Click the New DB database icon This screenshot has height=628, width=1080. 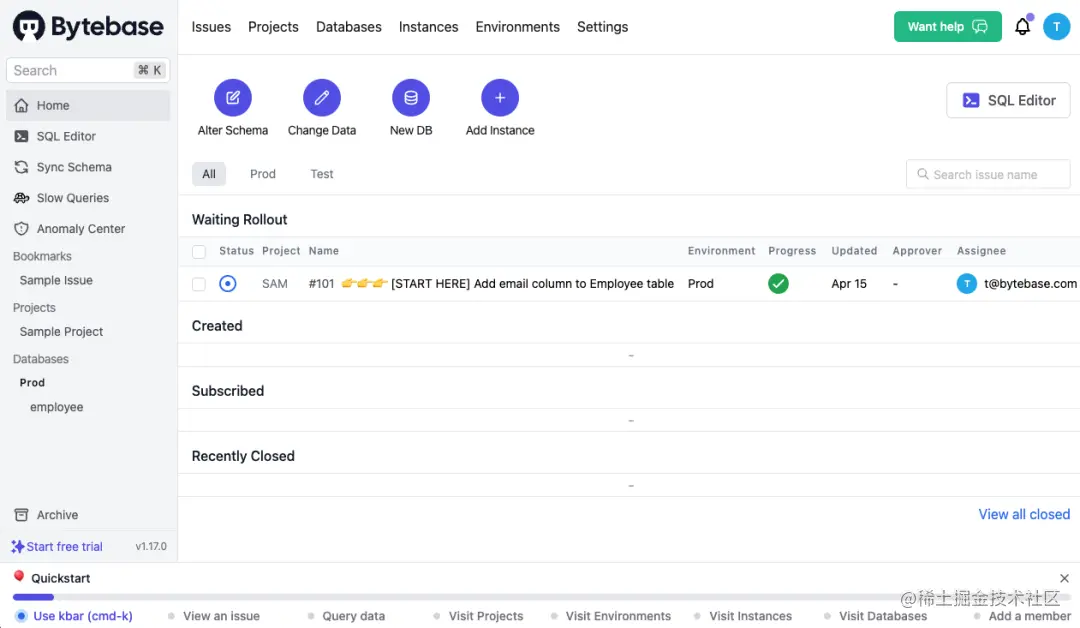pyautogui.click(x=411, y=98)
